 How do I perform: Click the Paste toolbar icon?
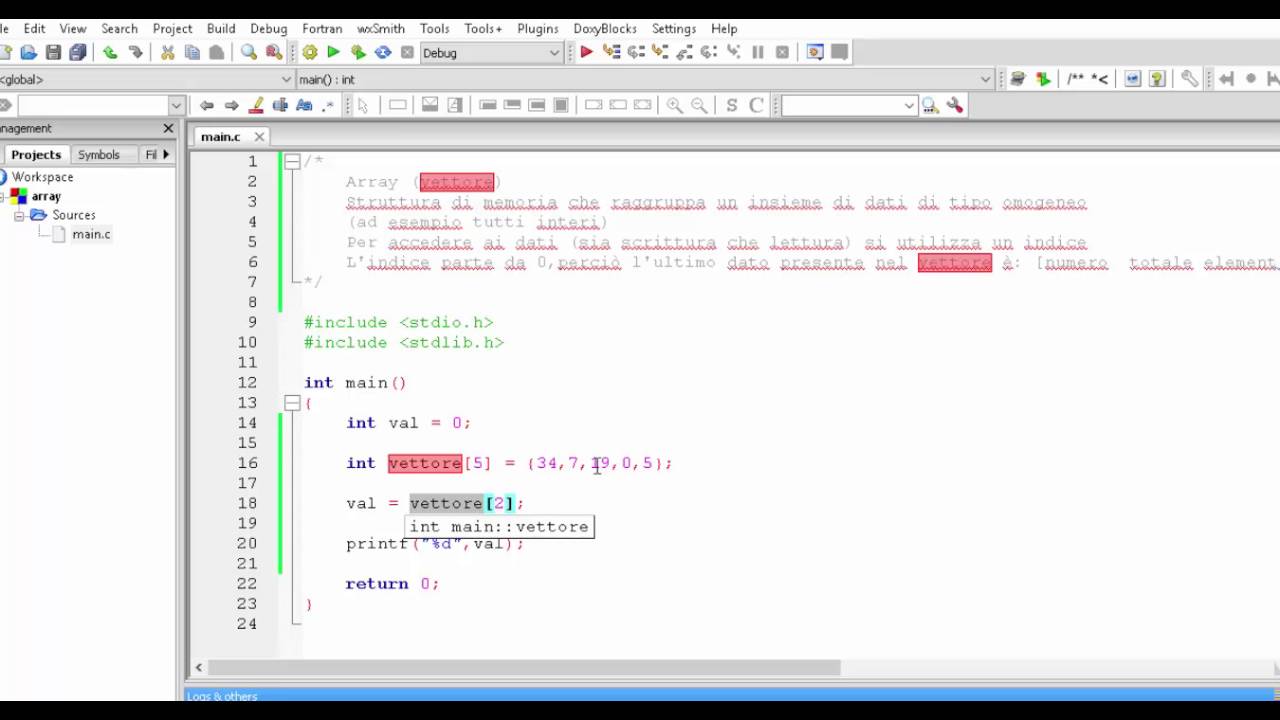(x=216, y=53)
